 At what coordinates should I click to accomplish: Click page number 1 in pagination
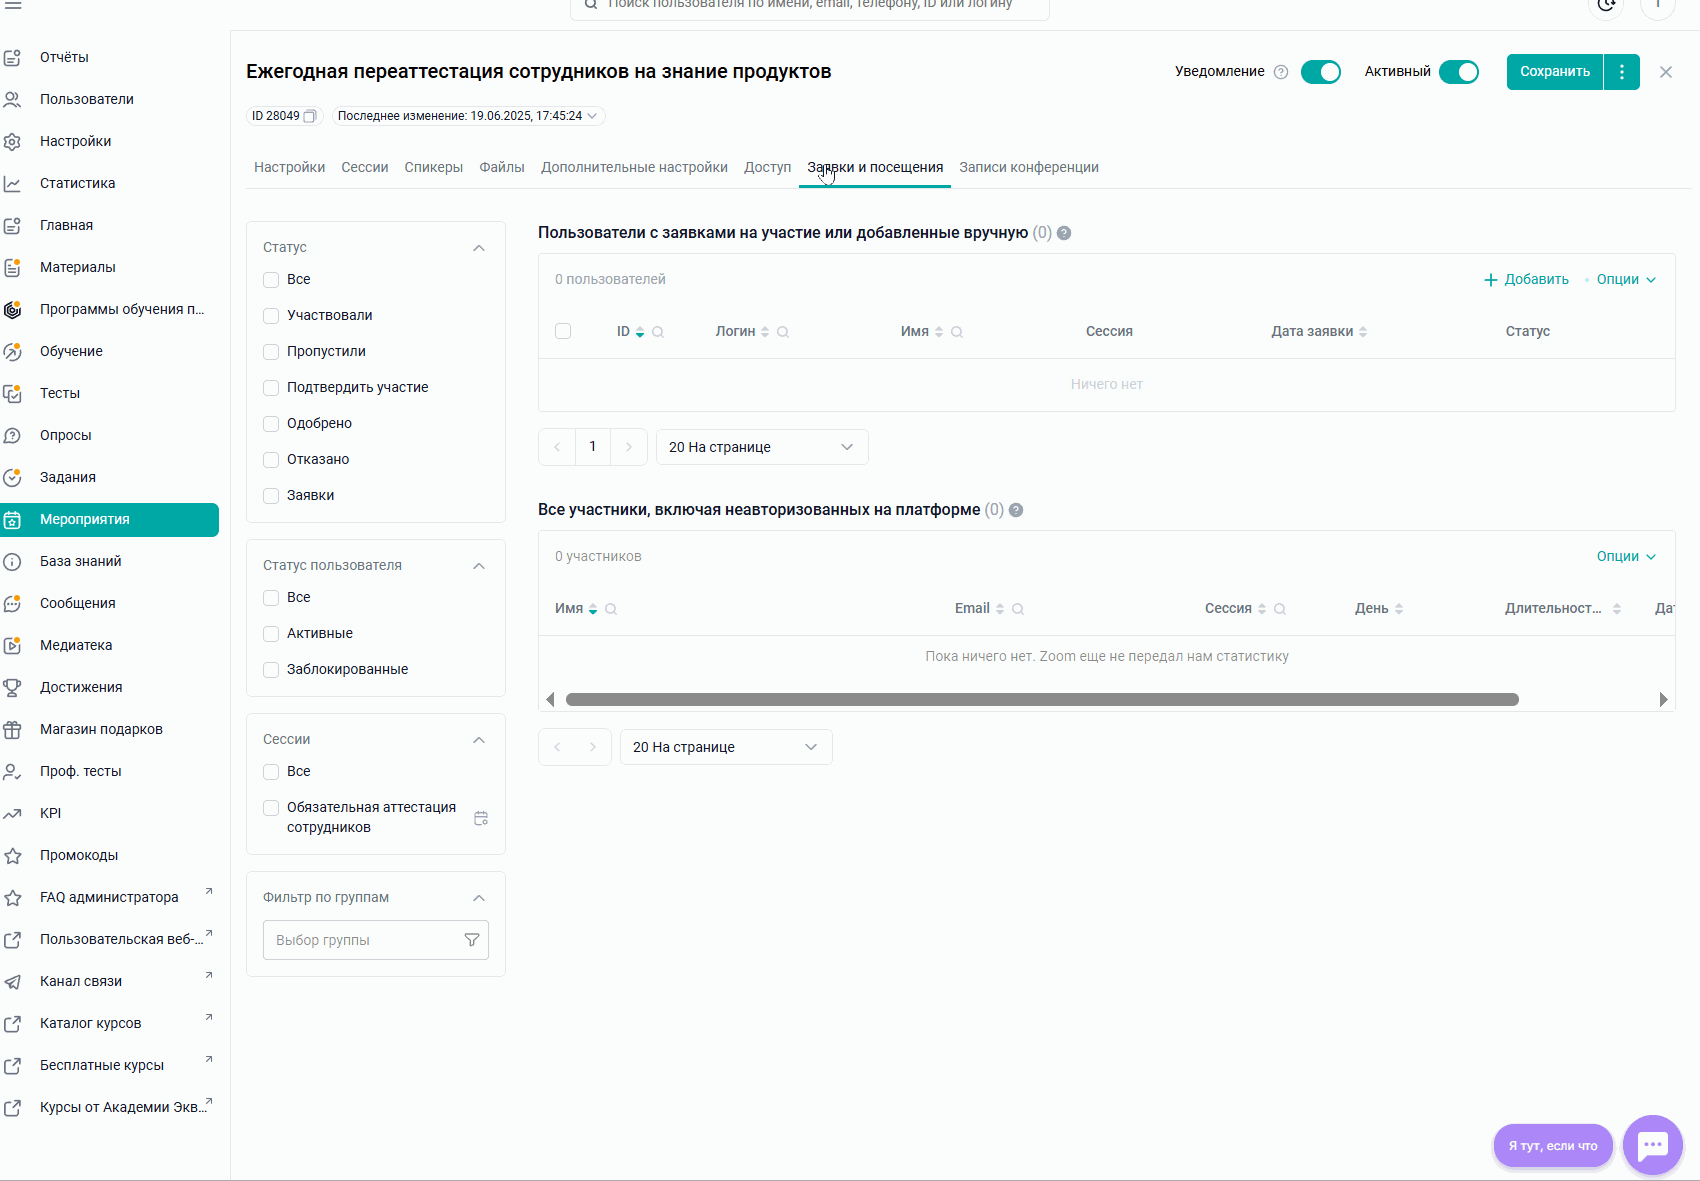(x=593, y=447)
